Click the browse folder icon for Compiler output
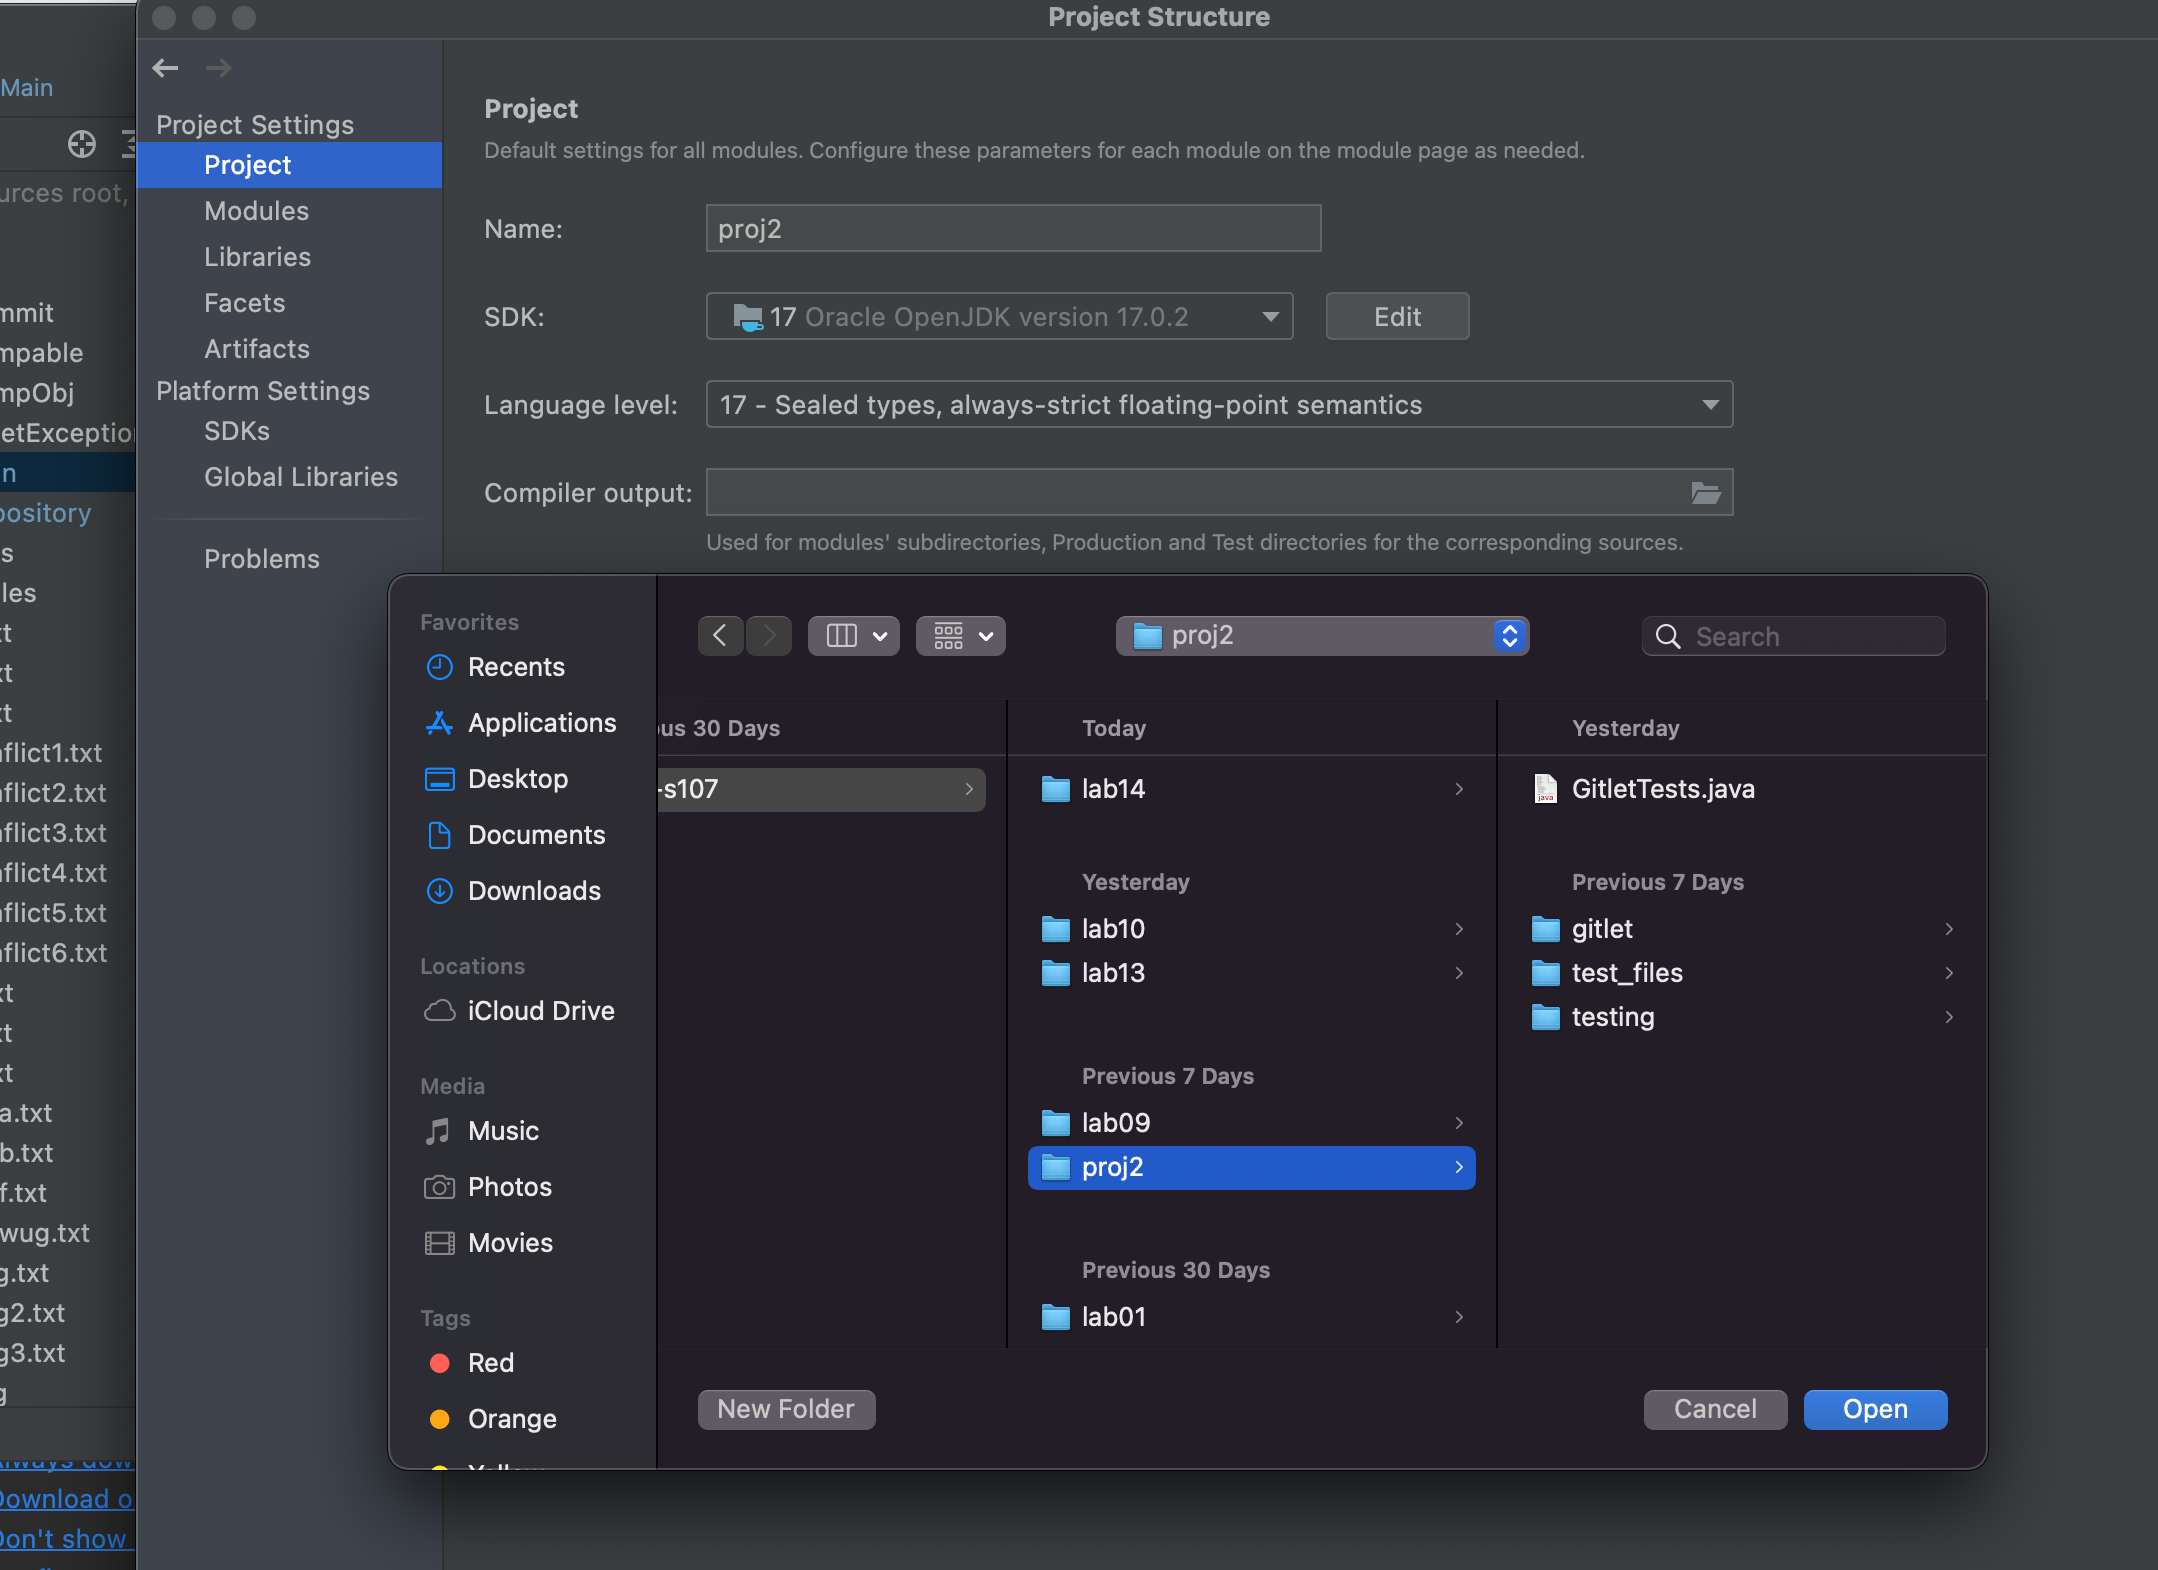Viewport: 2158px width, 1570px height. 1705,493
